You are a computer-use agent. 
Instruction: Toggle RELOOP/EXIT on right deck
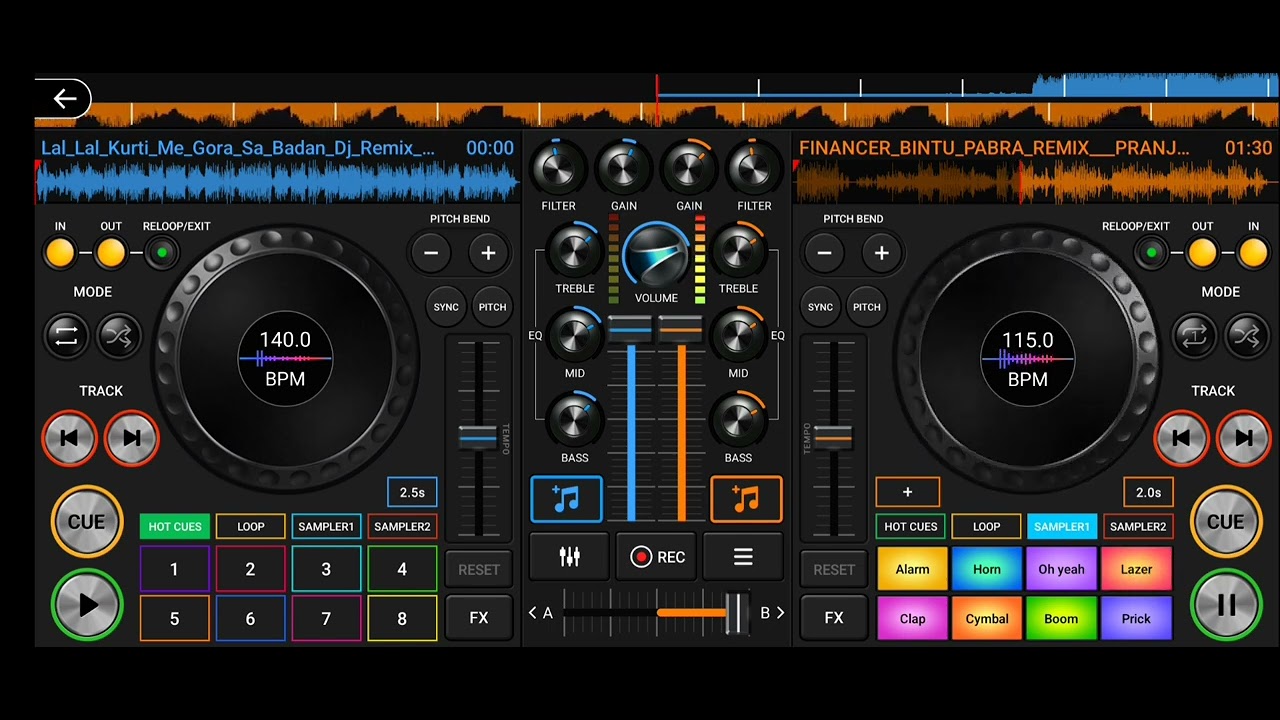1151,253
